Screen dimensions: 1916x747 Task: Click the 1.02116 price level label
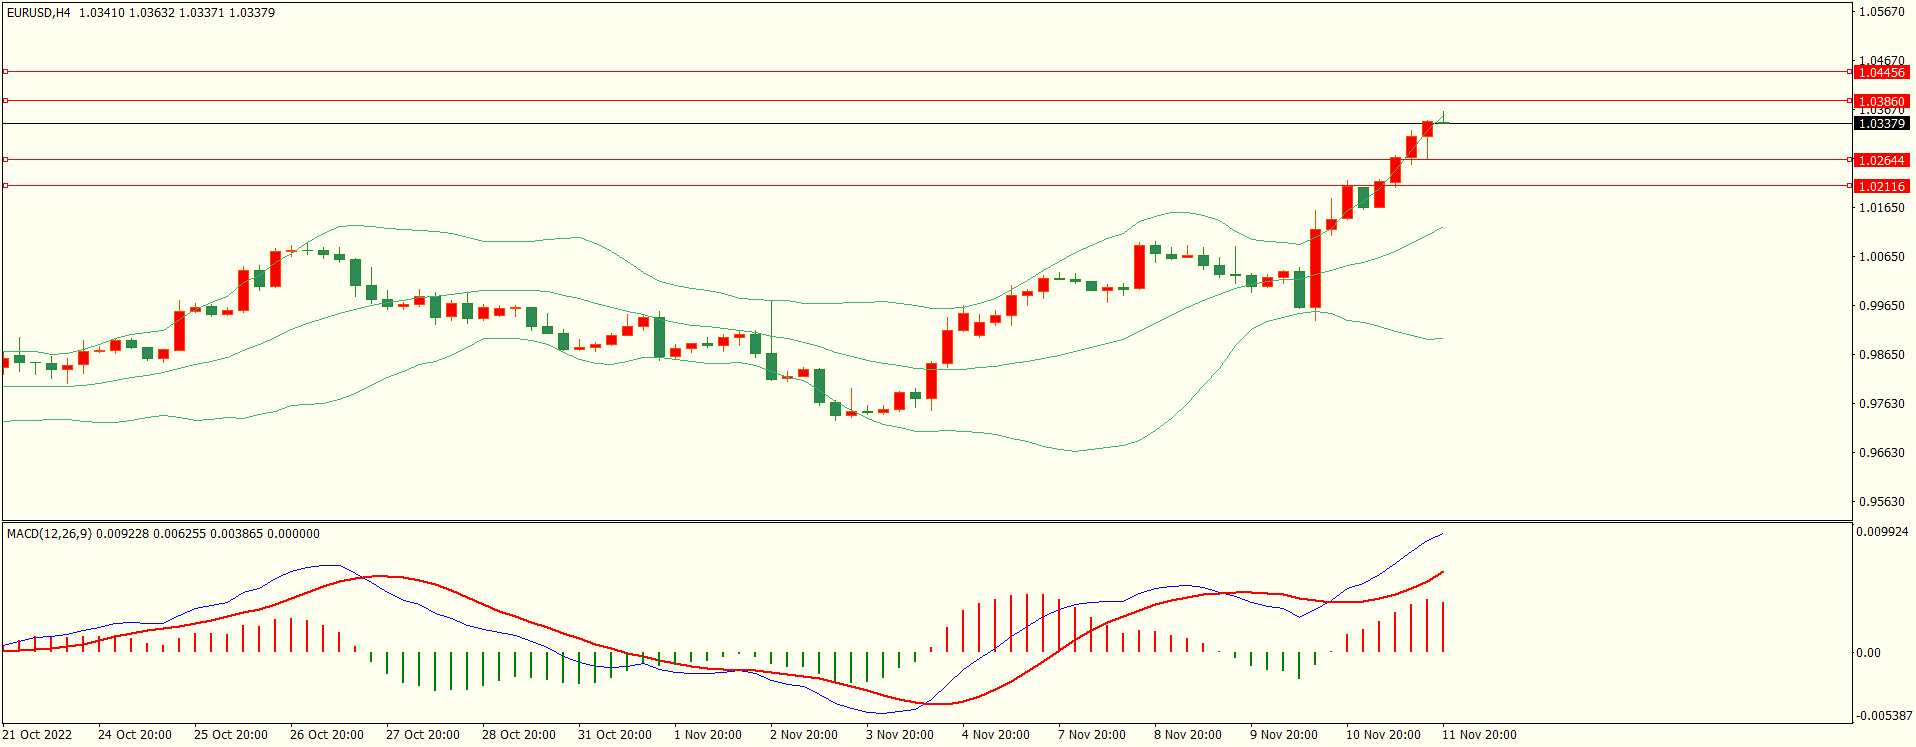1881,187
